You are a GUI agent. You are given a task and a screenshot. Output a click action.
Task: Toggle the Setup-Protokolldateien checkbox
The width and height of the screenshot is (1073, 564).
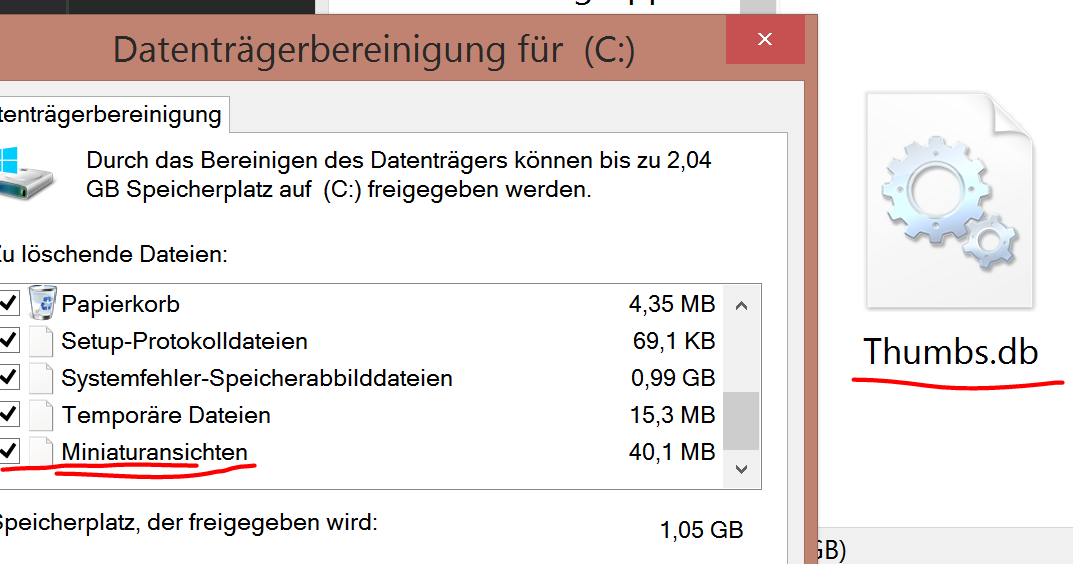9,341
